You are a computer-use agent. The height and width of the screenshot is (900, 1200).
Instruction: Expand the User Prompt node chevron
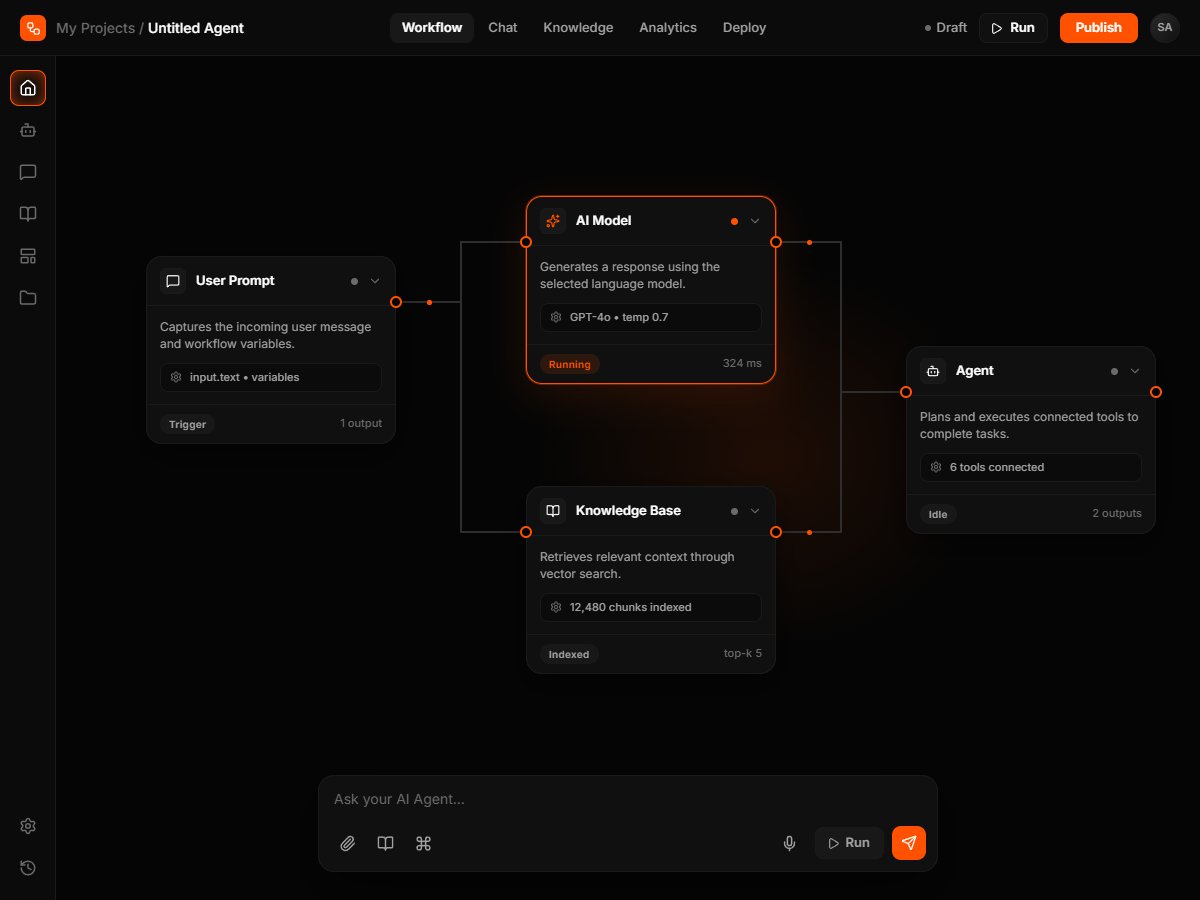[375, 281]
